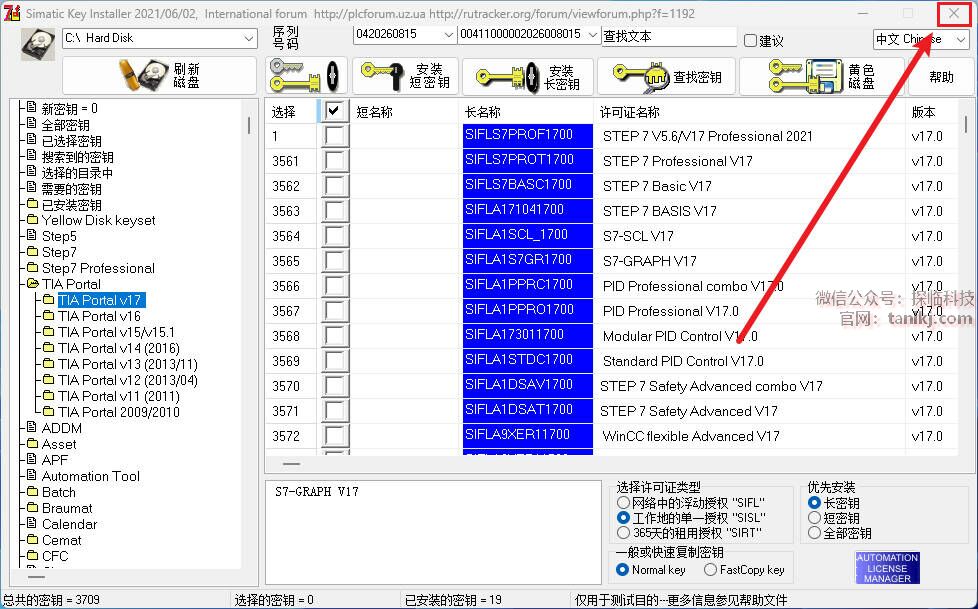Install long key button with key icon
978x609 pixels.
pos(528,76)
